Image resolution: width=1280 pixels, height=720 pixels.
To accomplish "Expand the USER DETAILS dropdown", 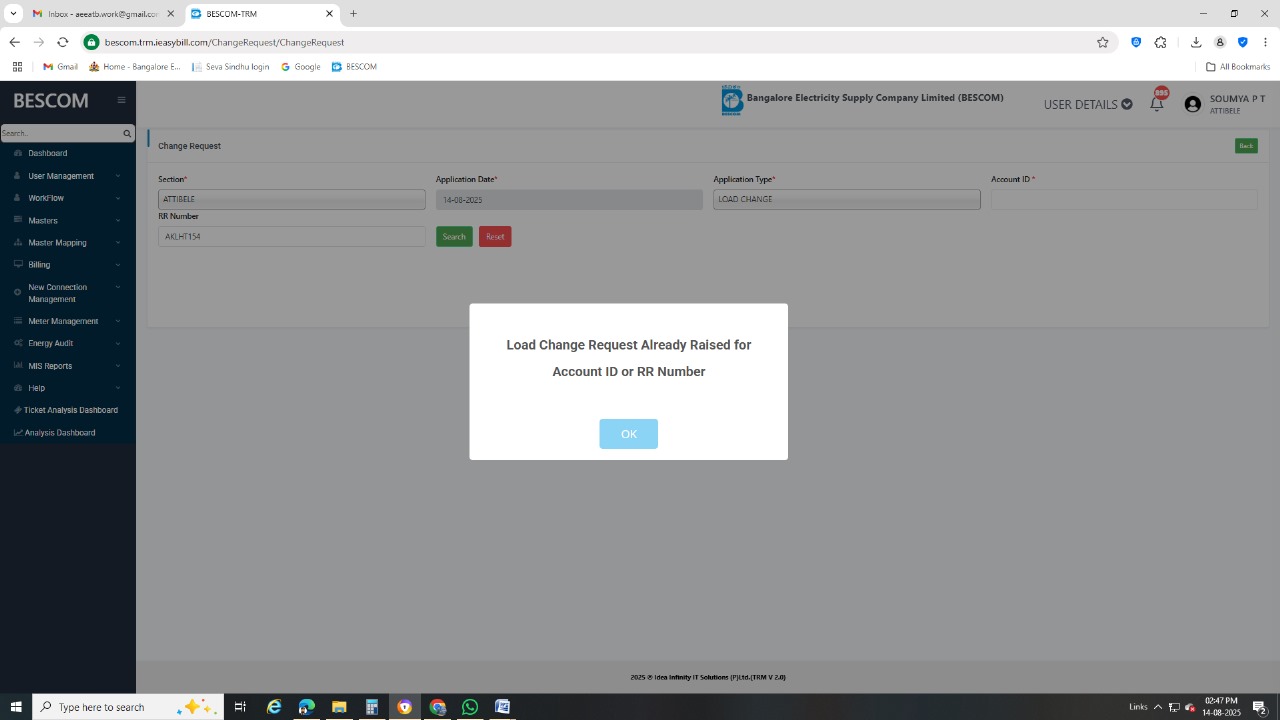I will pos(1088,104).
